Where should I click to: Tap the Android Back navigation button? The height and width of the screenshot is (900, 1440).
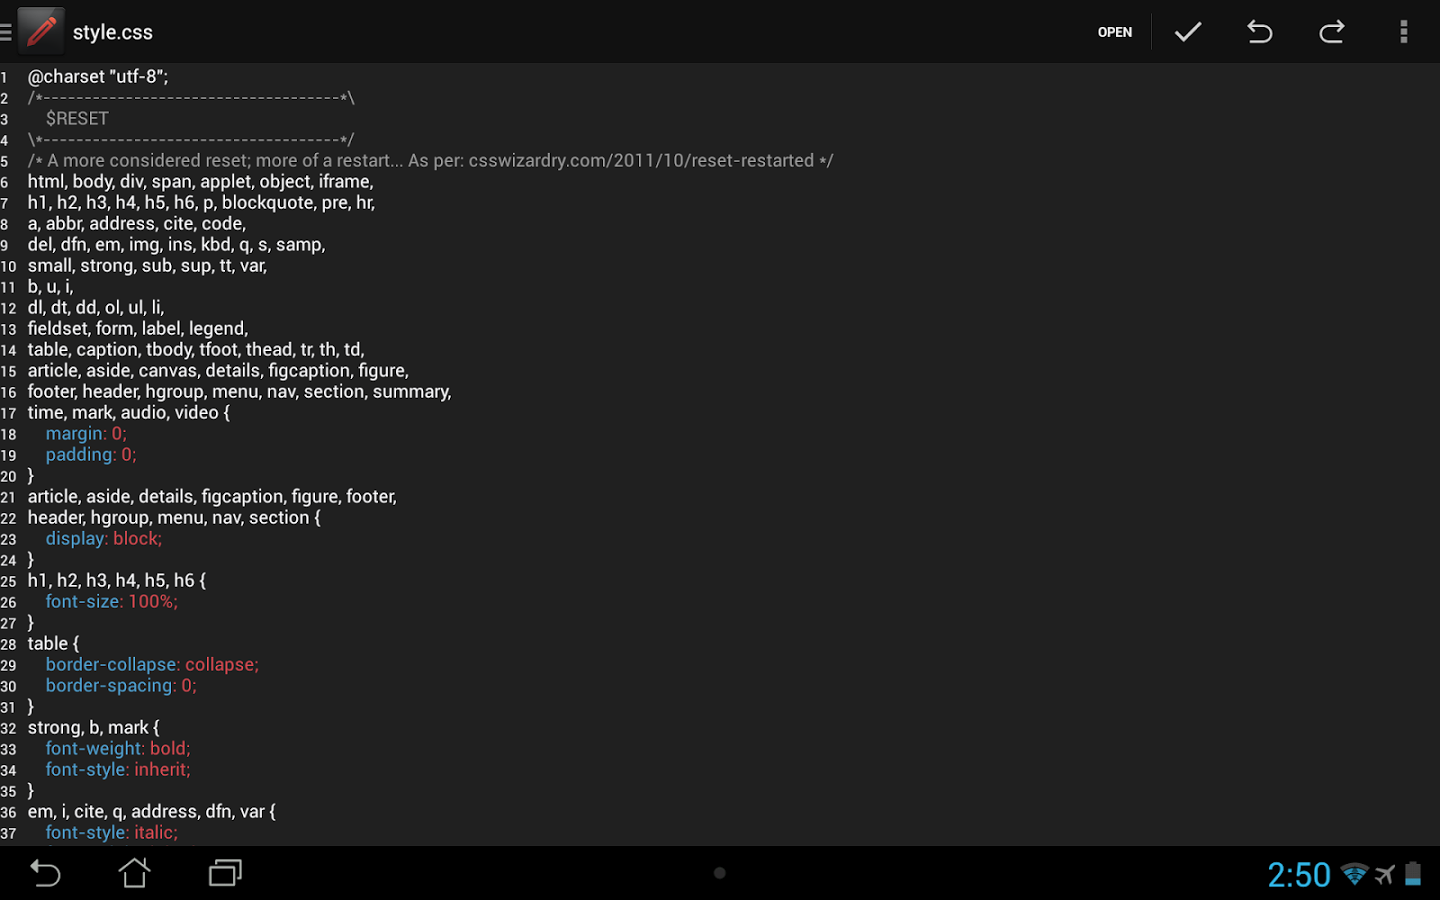(45, 873)
